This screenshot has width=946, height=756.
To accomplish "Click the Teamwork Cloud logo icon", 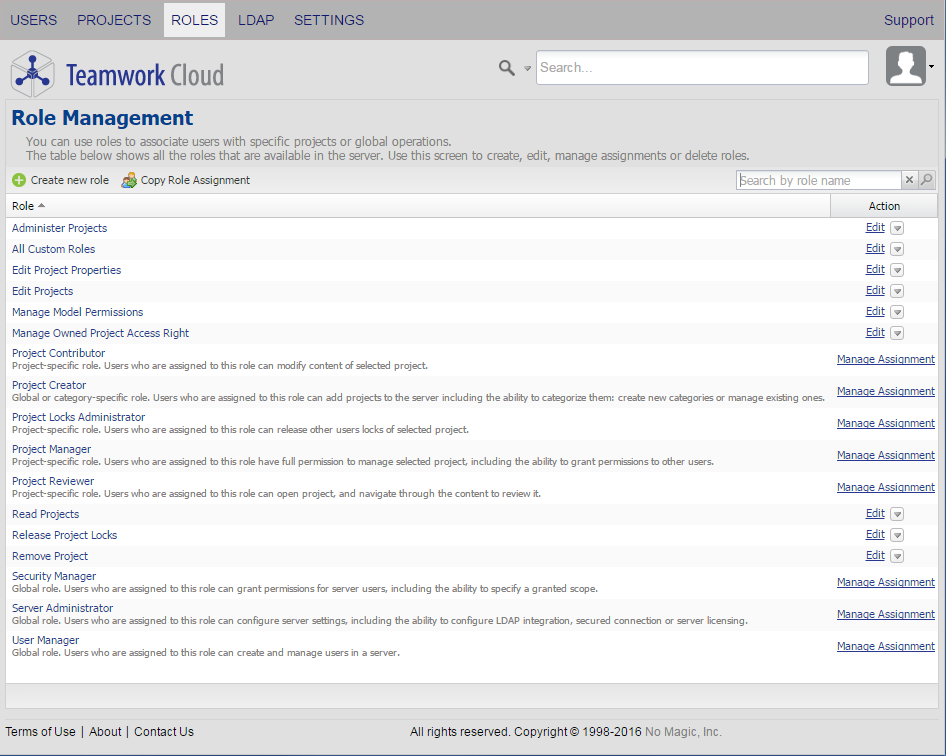I will point(32,74).
